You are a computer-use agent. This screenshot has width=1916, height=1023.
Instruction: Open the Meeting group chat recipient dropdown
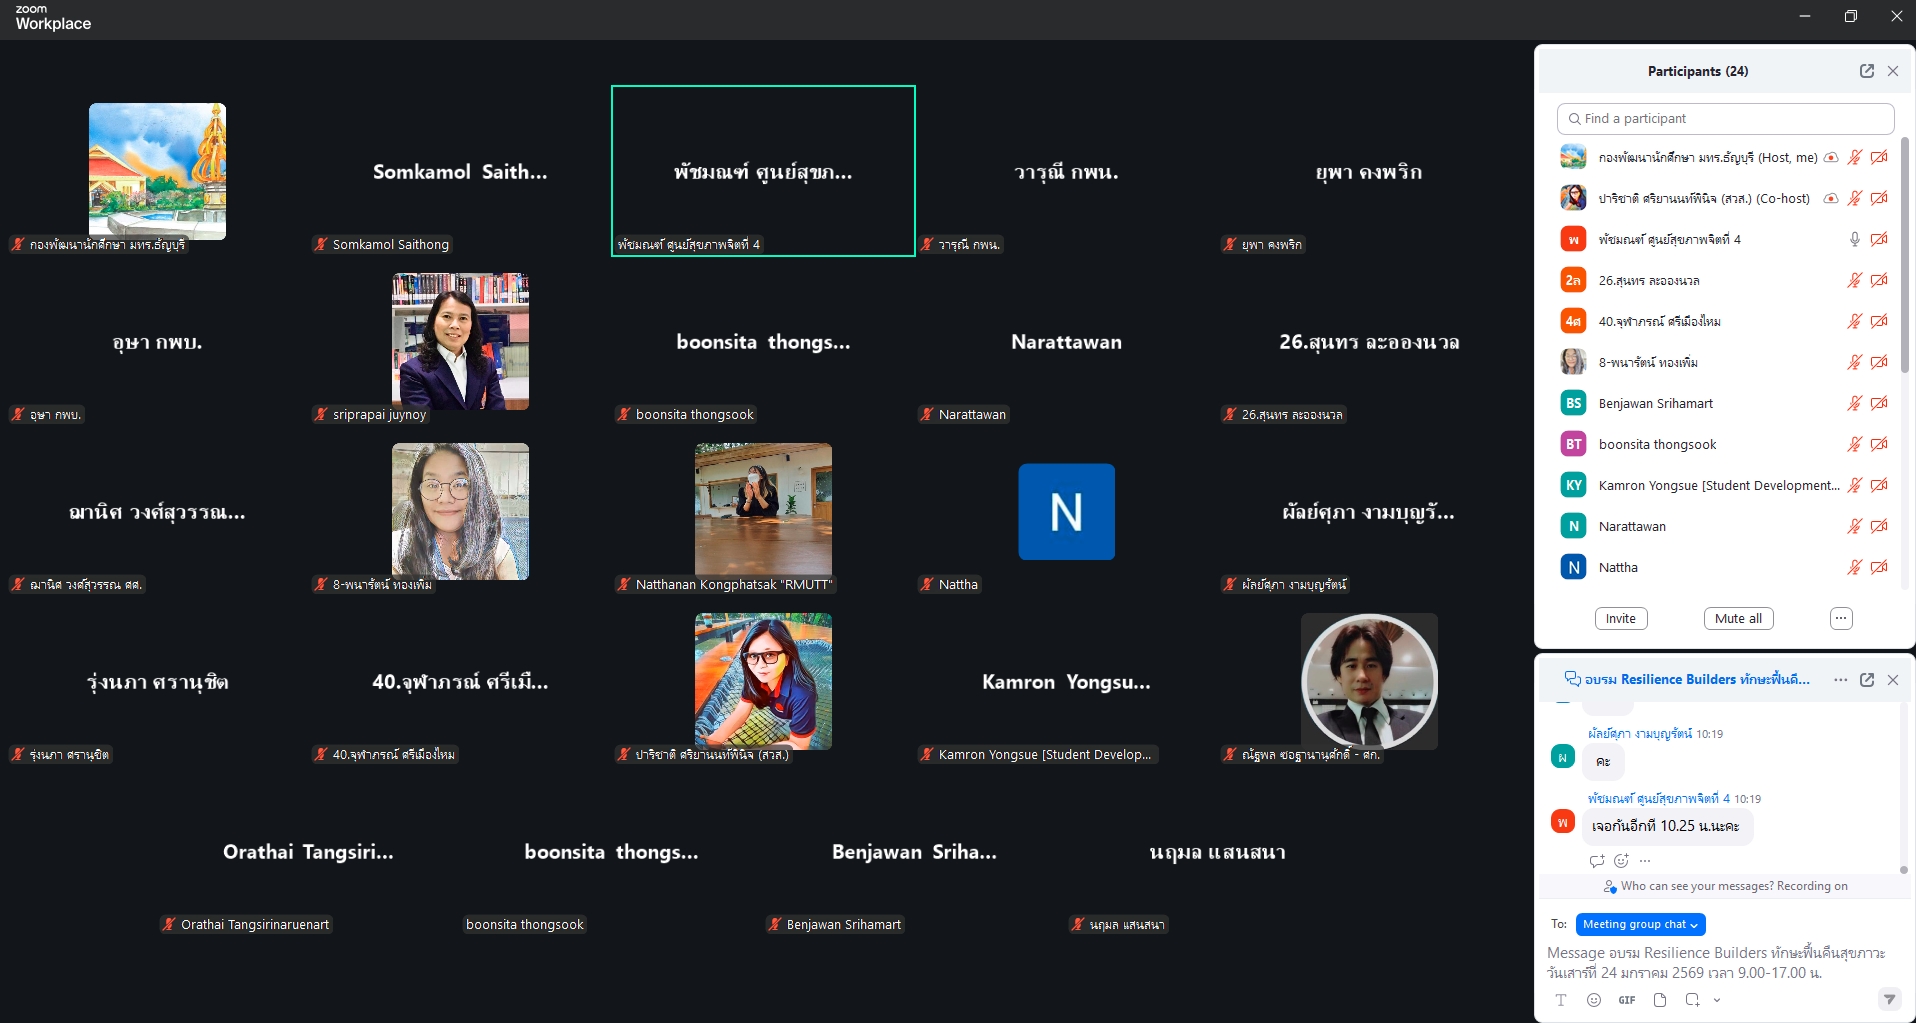[x=1640, y=925]
